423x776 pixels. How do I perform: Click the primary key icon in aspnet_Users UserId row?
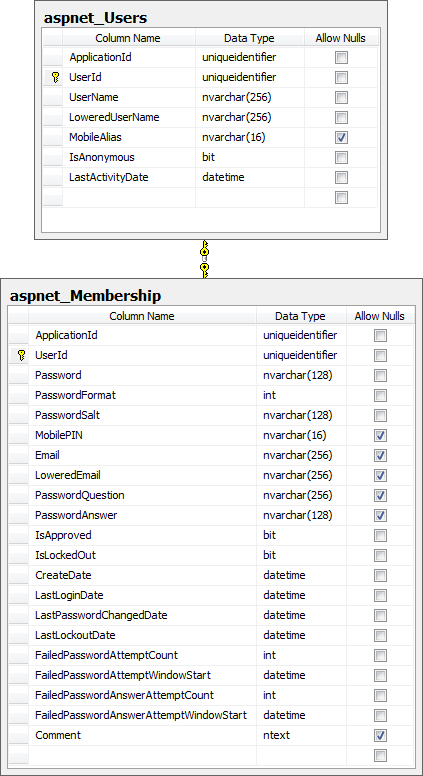coord(55,77)
